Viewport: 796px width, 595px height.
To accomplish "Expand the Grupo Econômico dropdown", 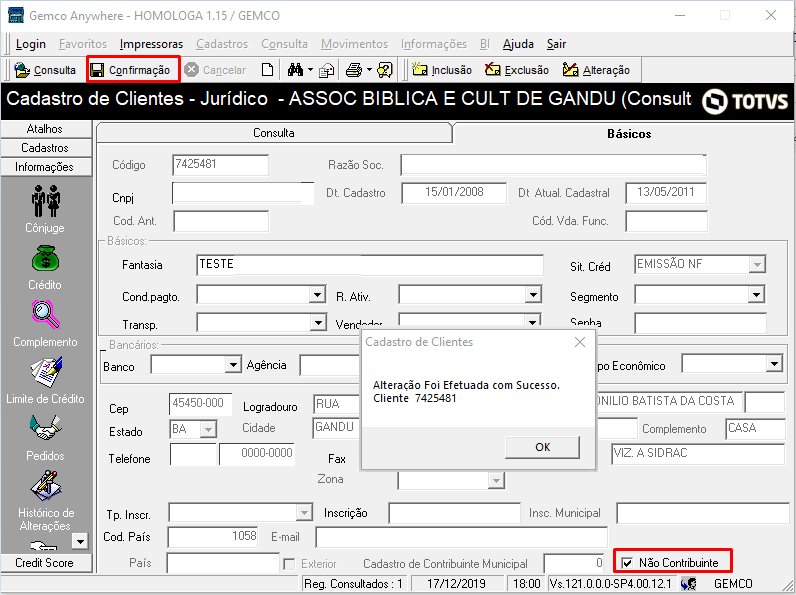I will 774,363.
